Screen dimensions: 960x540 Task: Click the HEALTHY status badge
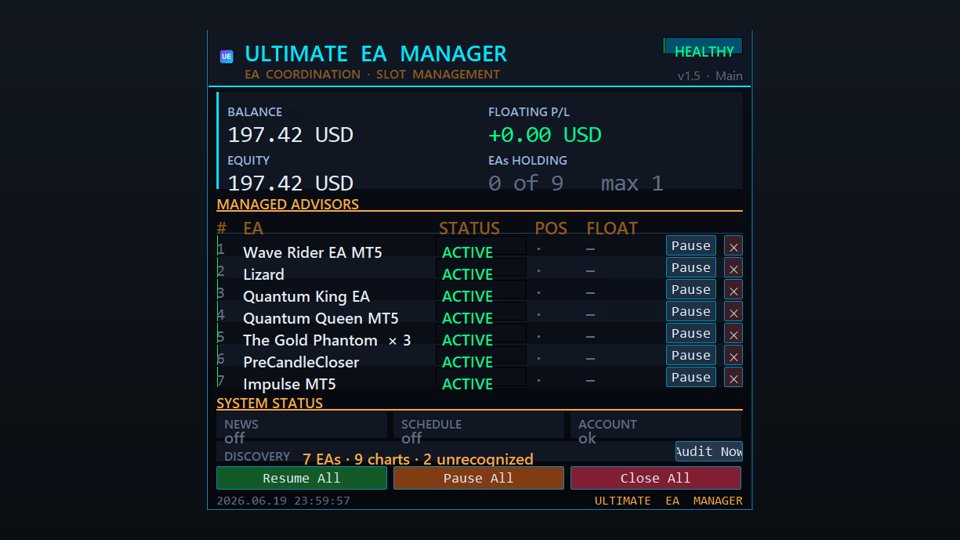[703, 50]
